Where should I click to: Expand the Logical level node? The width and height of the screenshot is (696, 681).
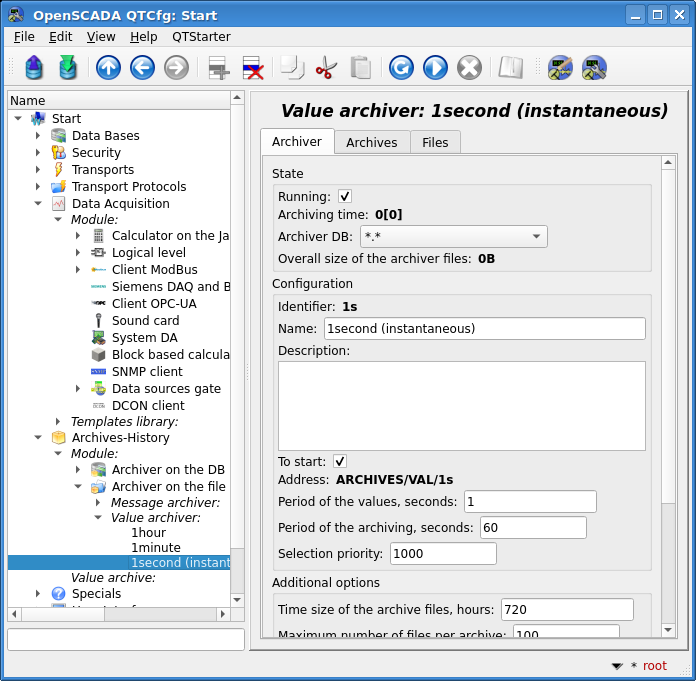coord(78,252)
